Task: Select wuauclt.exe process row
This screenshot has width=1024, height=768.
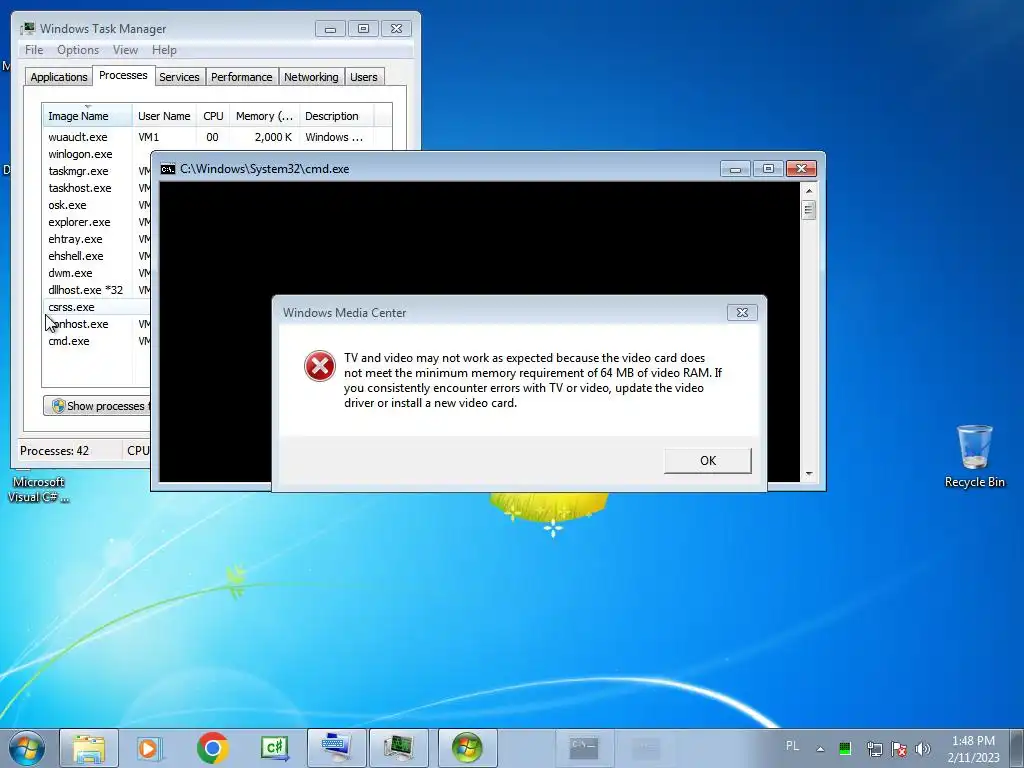Action: [217, 137]
